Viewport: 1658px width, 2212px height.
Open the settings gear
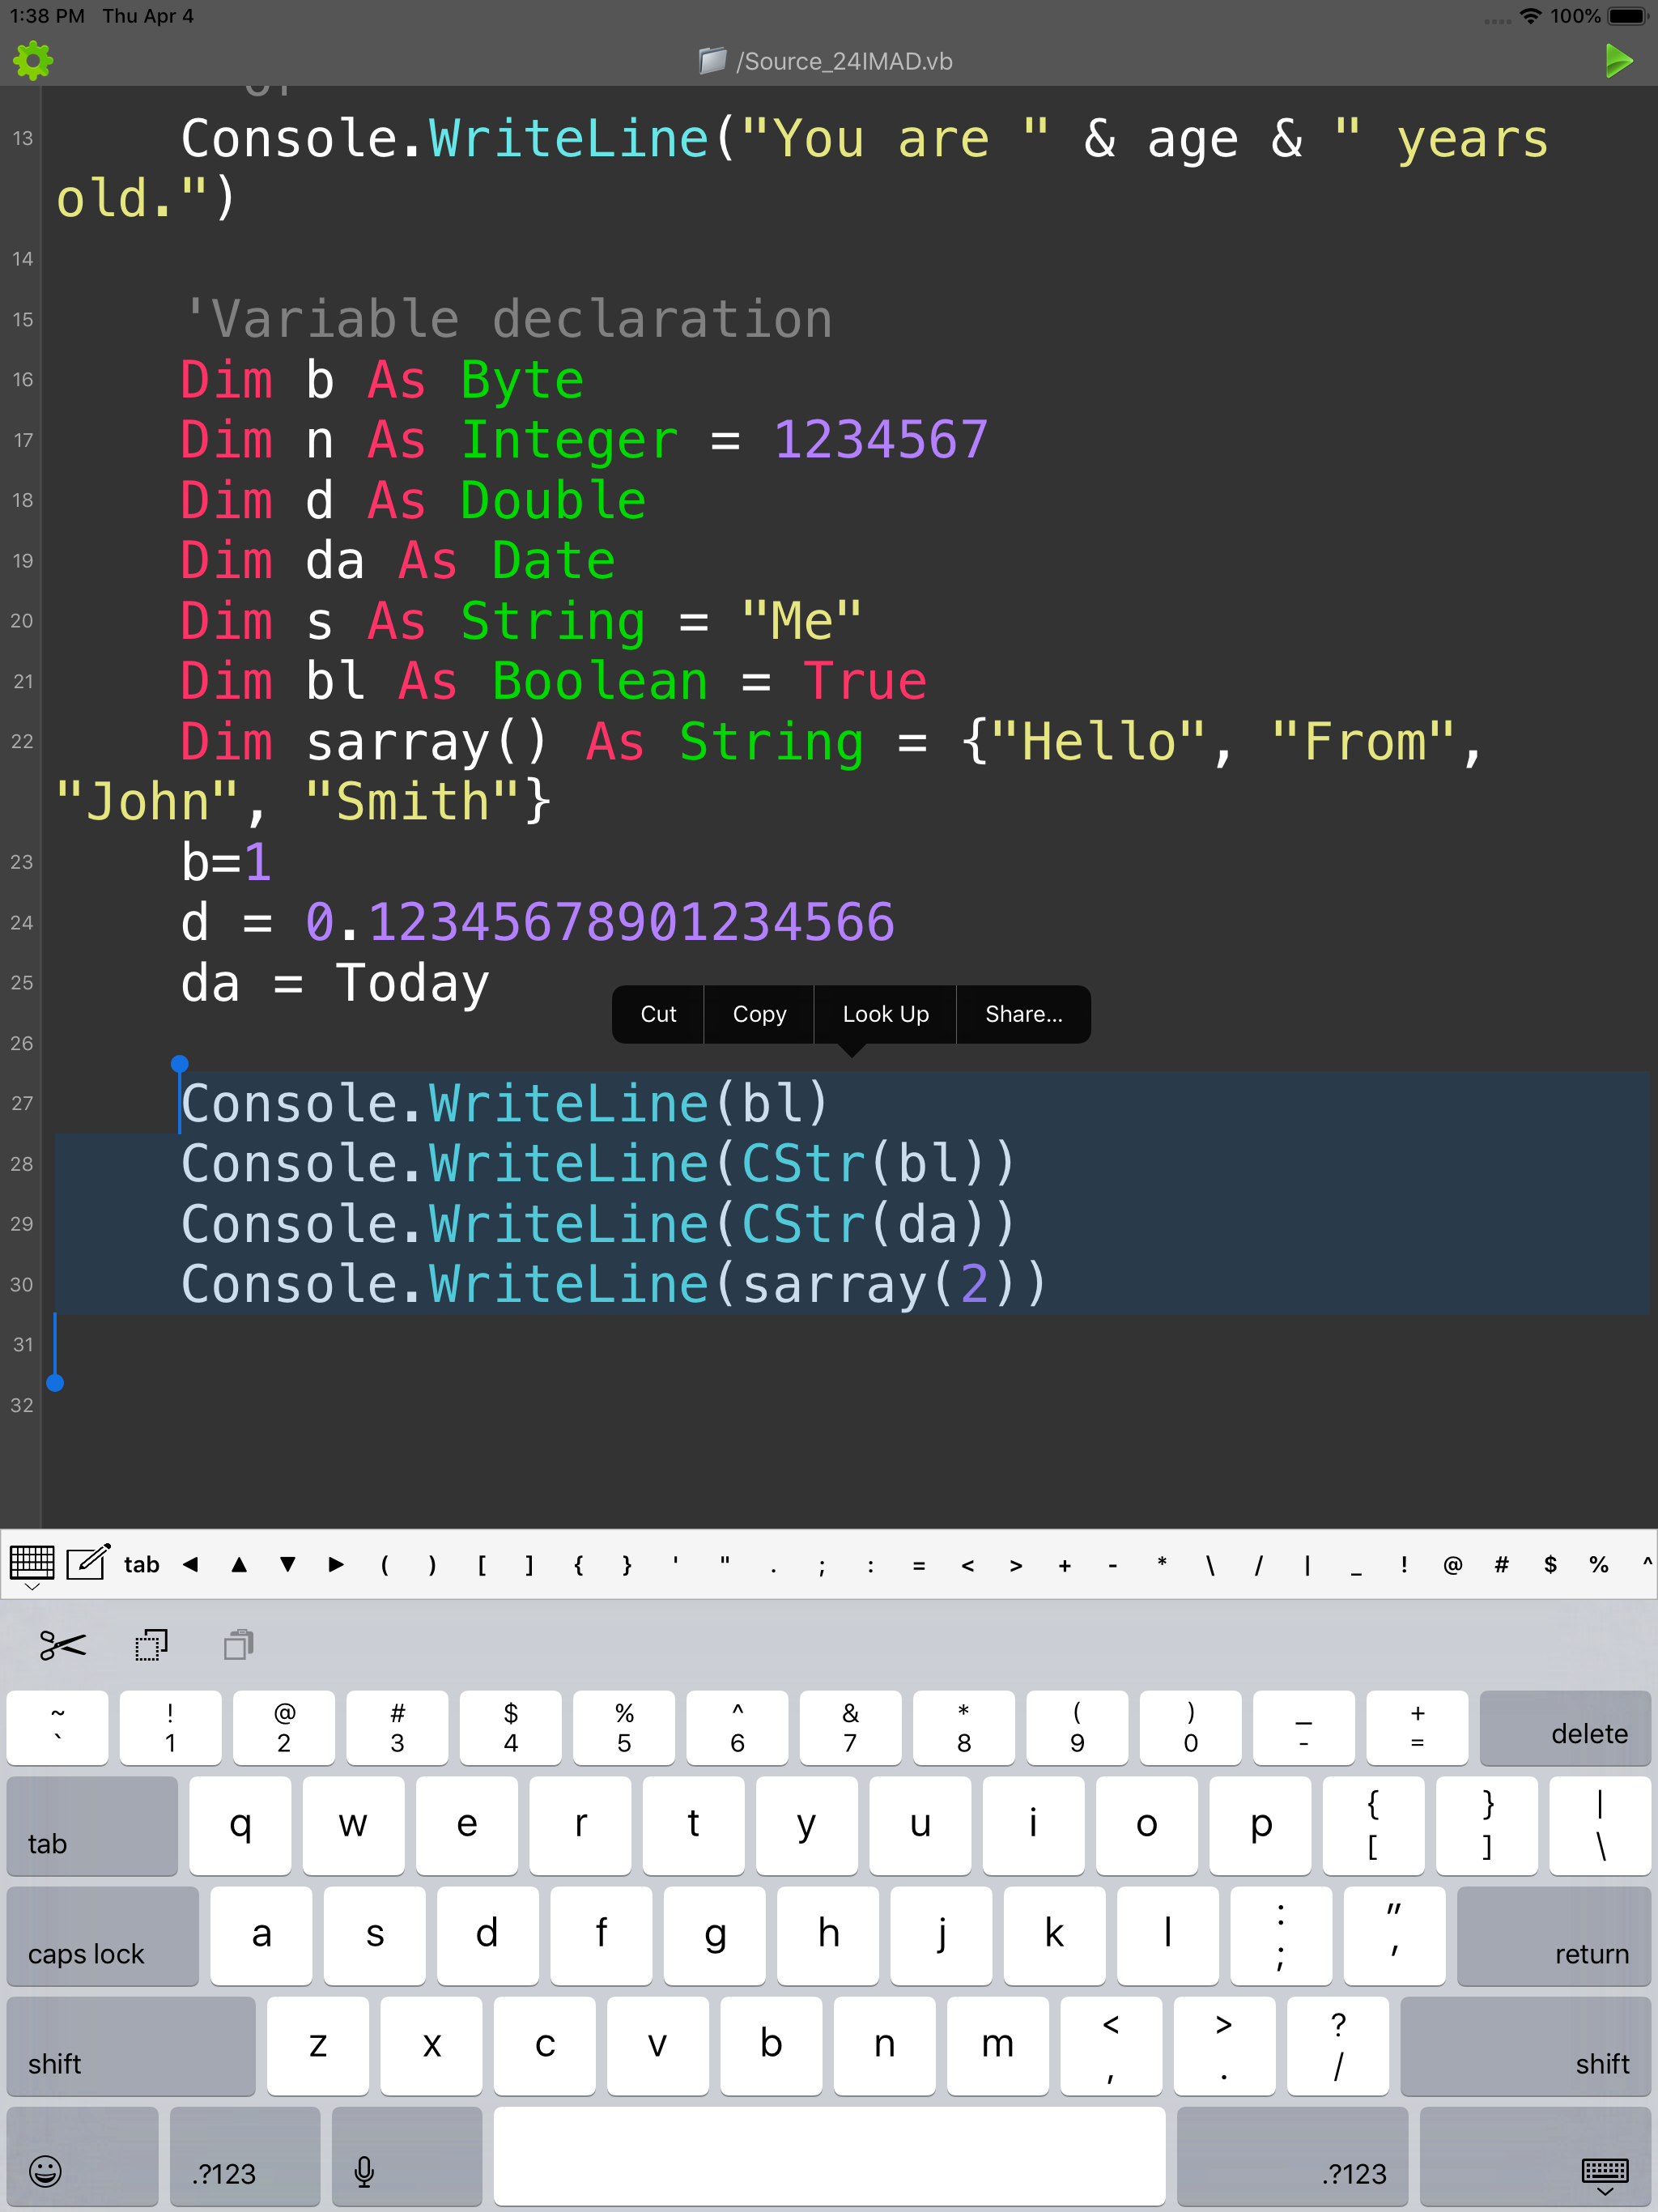point(33,61)
